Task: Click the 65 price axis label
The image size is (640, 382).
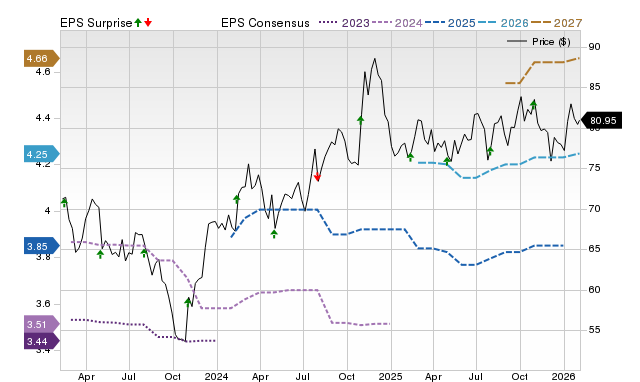Action: point(594,249)
